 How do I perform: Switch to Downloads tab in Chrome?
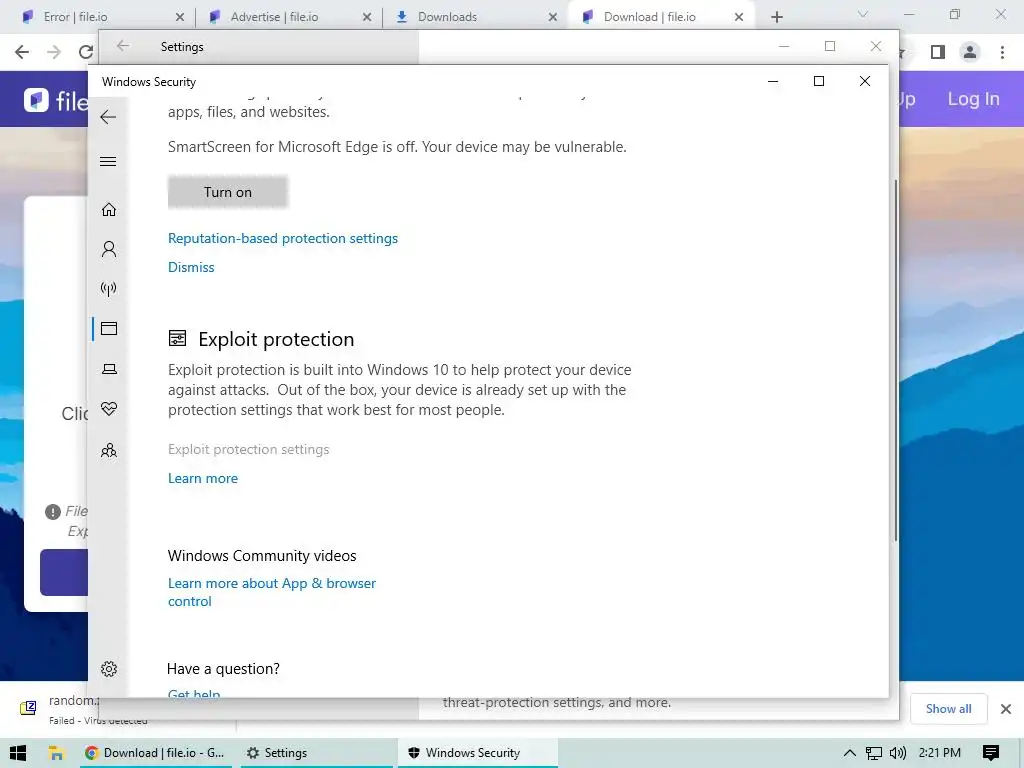pyautogui.click(x=447, y=17)
